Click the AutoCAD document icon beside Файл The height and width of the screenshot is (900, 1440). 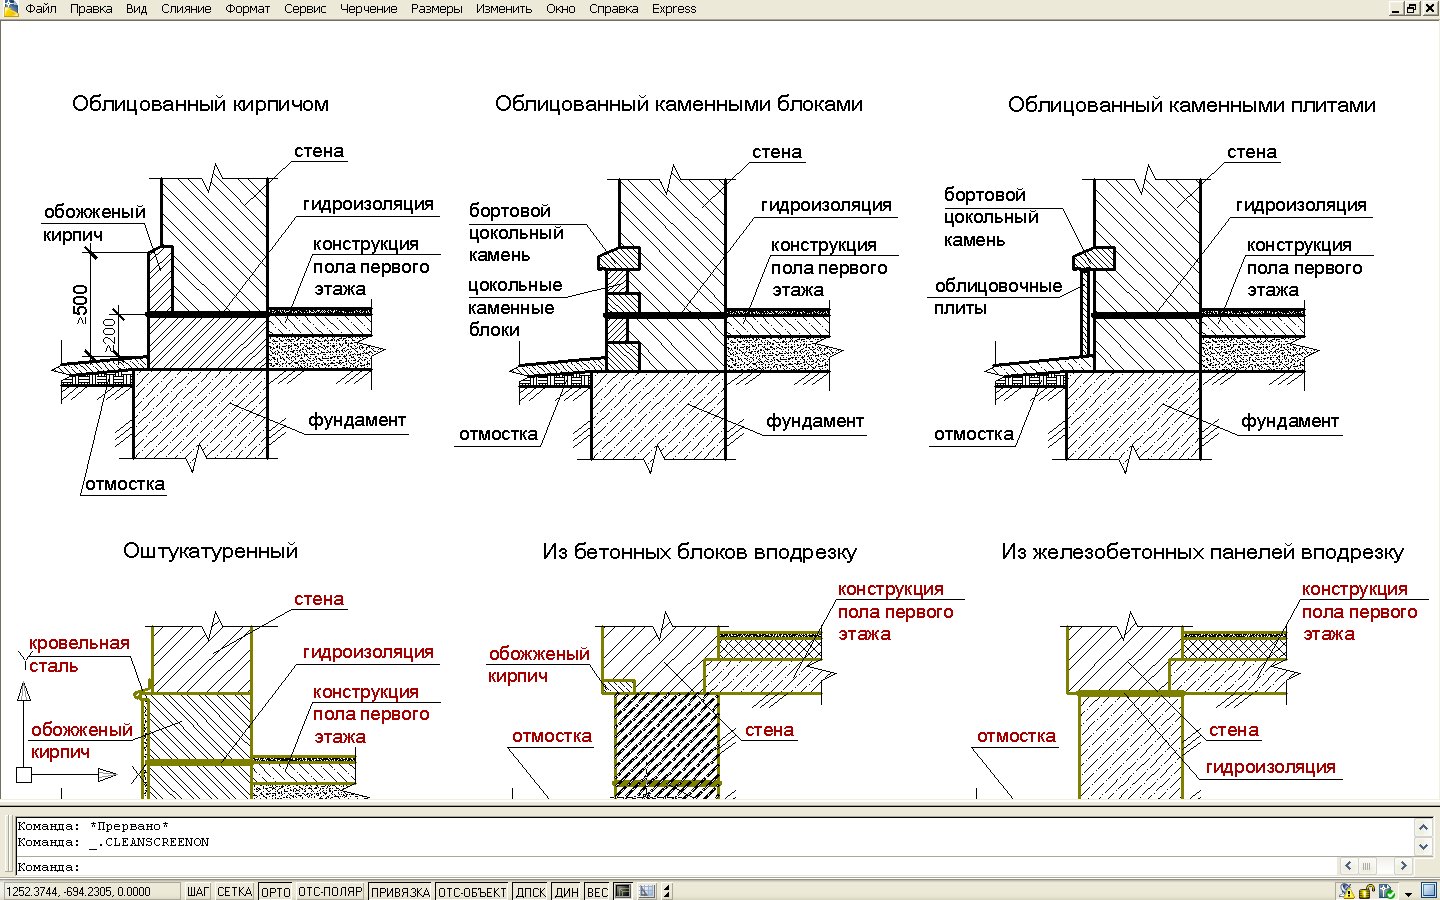[11, 8]
